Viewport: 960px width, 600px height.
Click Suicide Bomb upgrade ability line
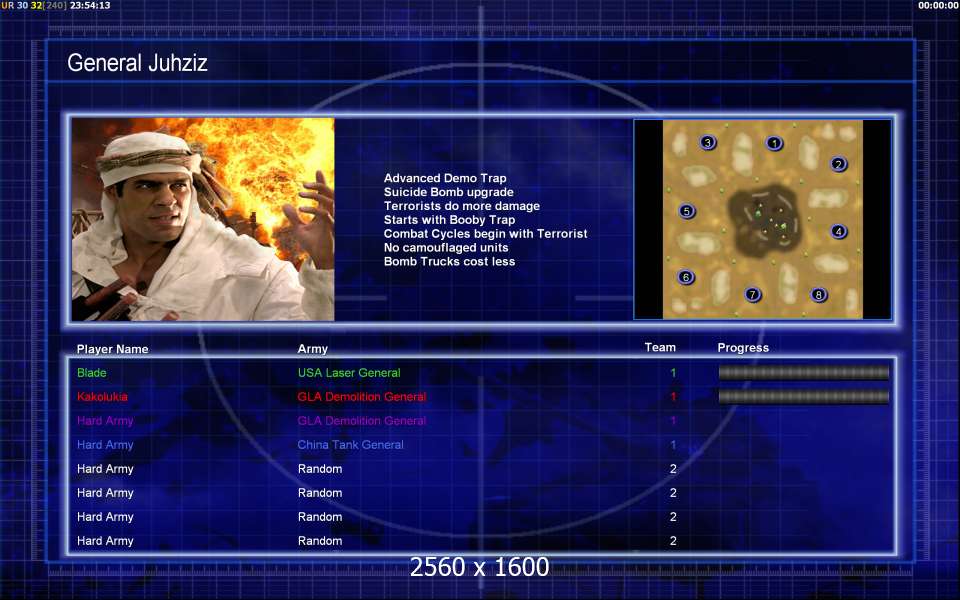pos(449,192)
